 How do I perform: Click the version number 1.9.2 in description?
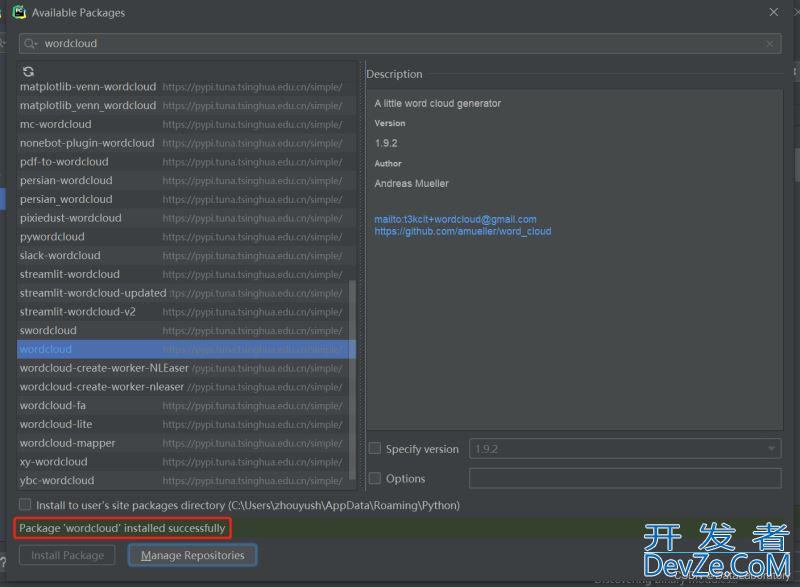pyautogui.click(x=386, y=143)
